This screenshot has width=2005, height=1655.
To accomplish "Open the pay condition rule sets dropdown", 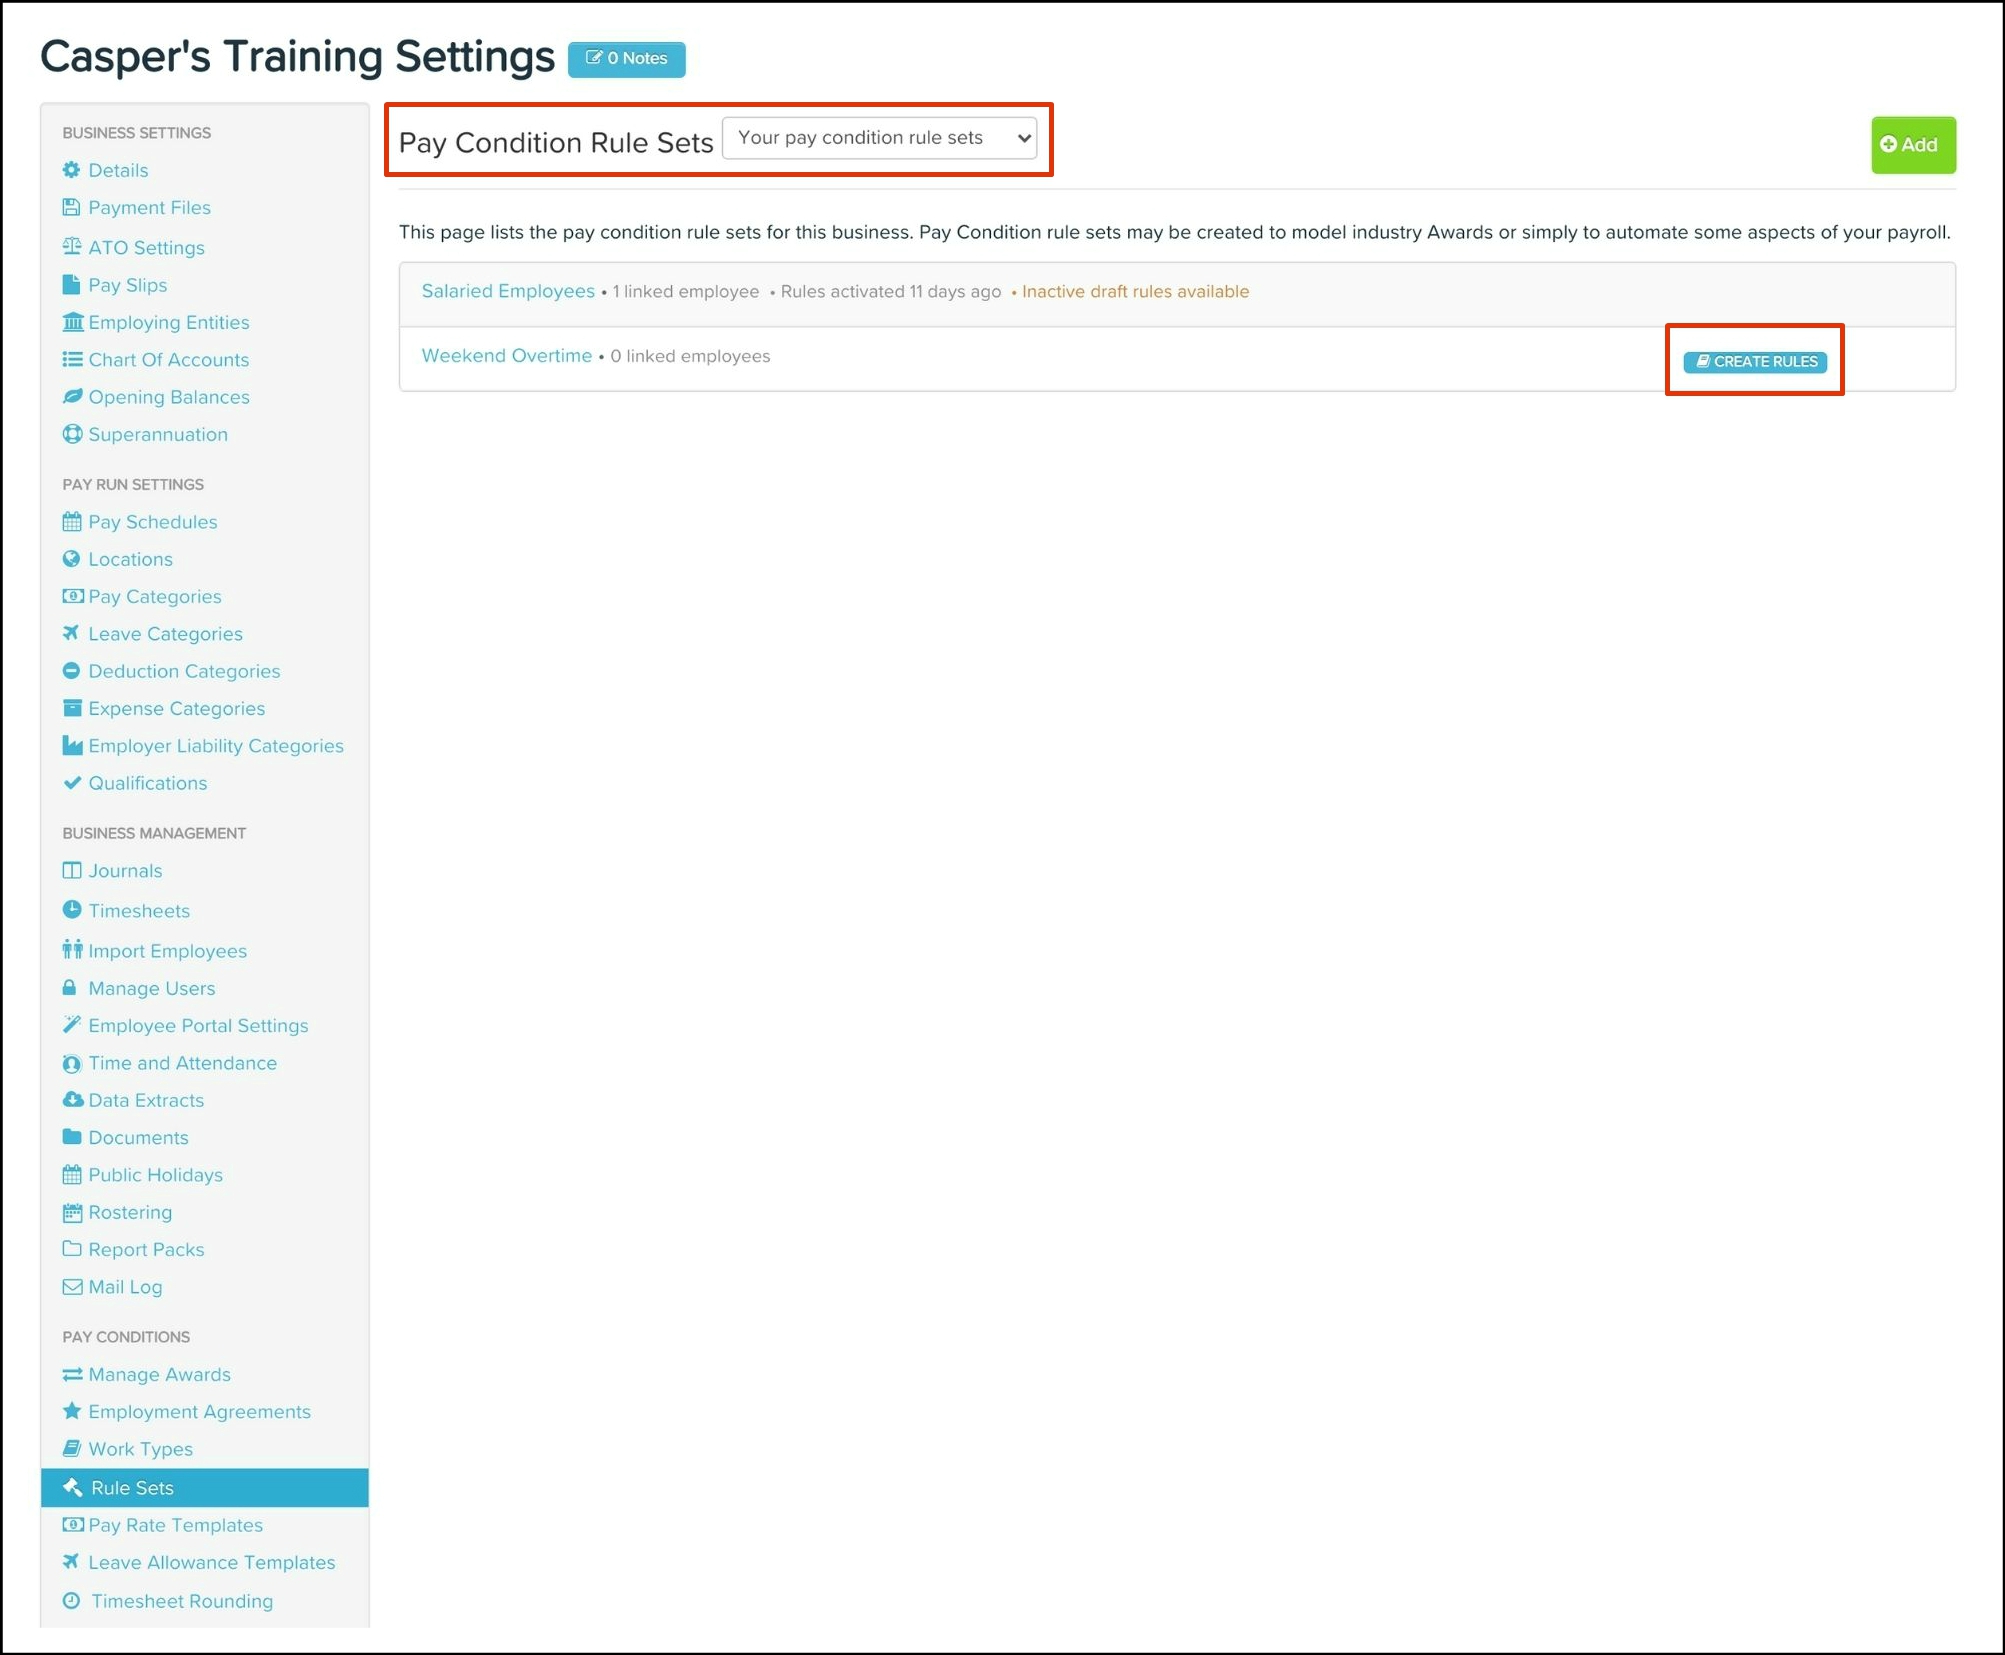I will click(879, 138).
